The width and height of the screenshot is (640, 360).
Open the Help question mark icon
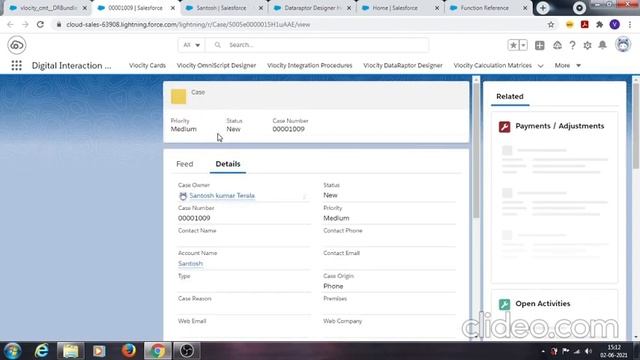coord(572,45)
